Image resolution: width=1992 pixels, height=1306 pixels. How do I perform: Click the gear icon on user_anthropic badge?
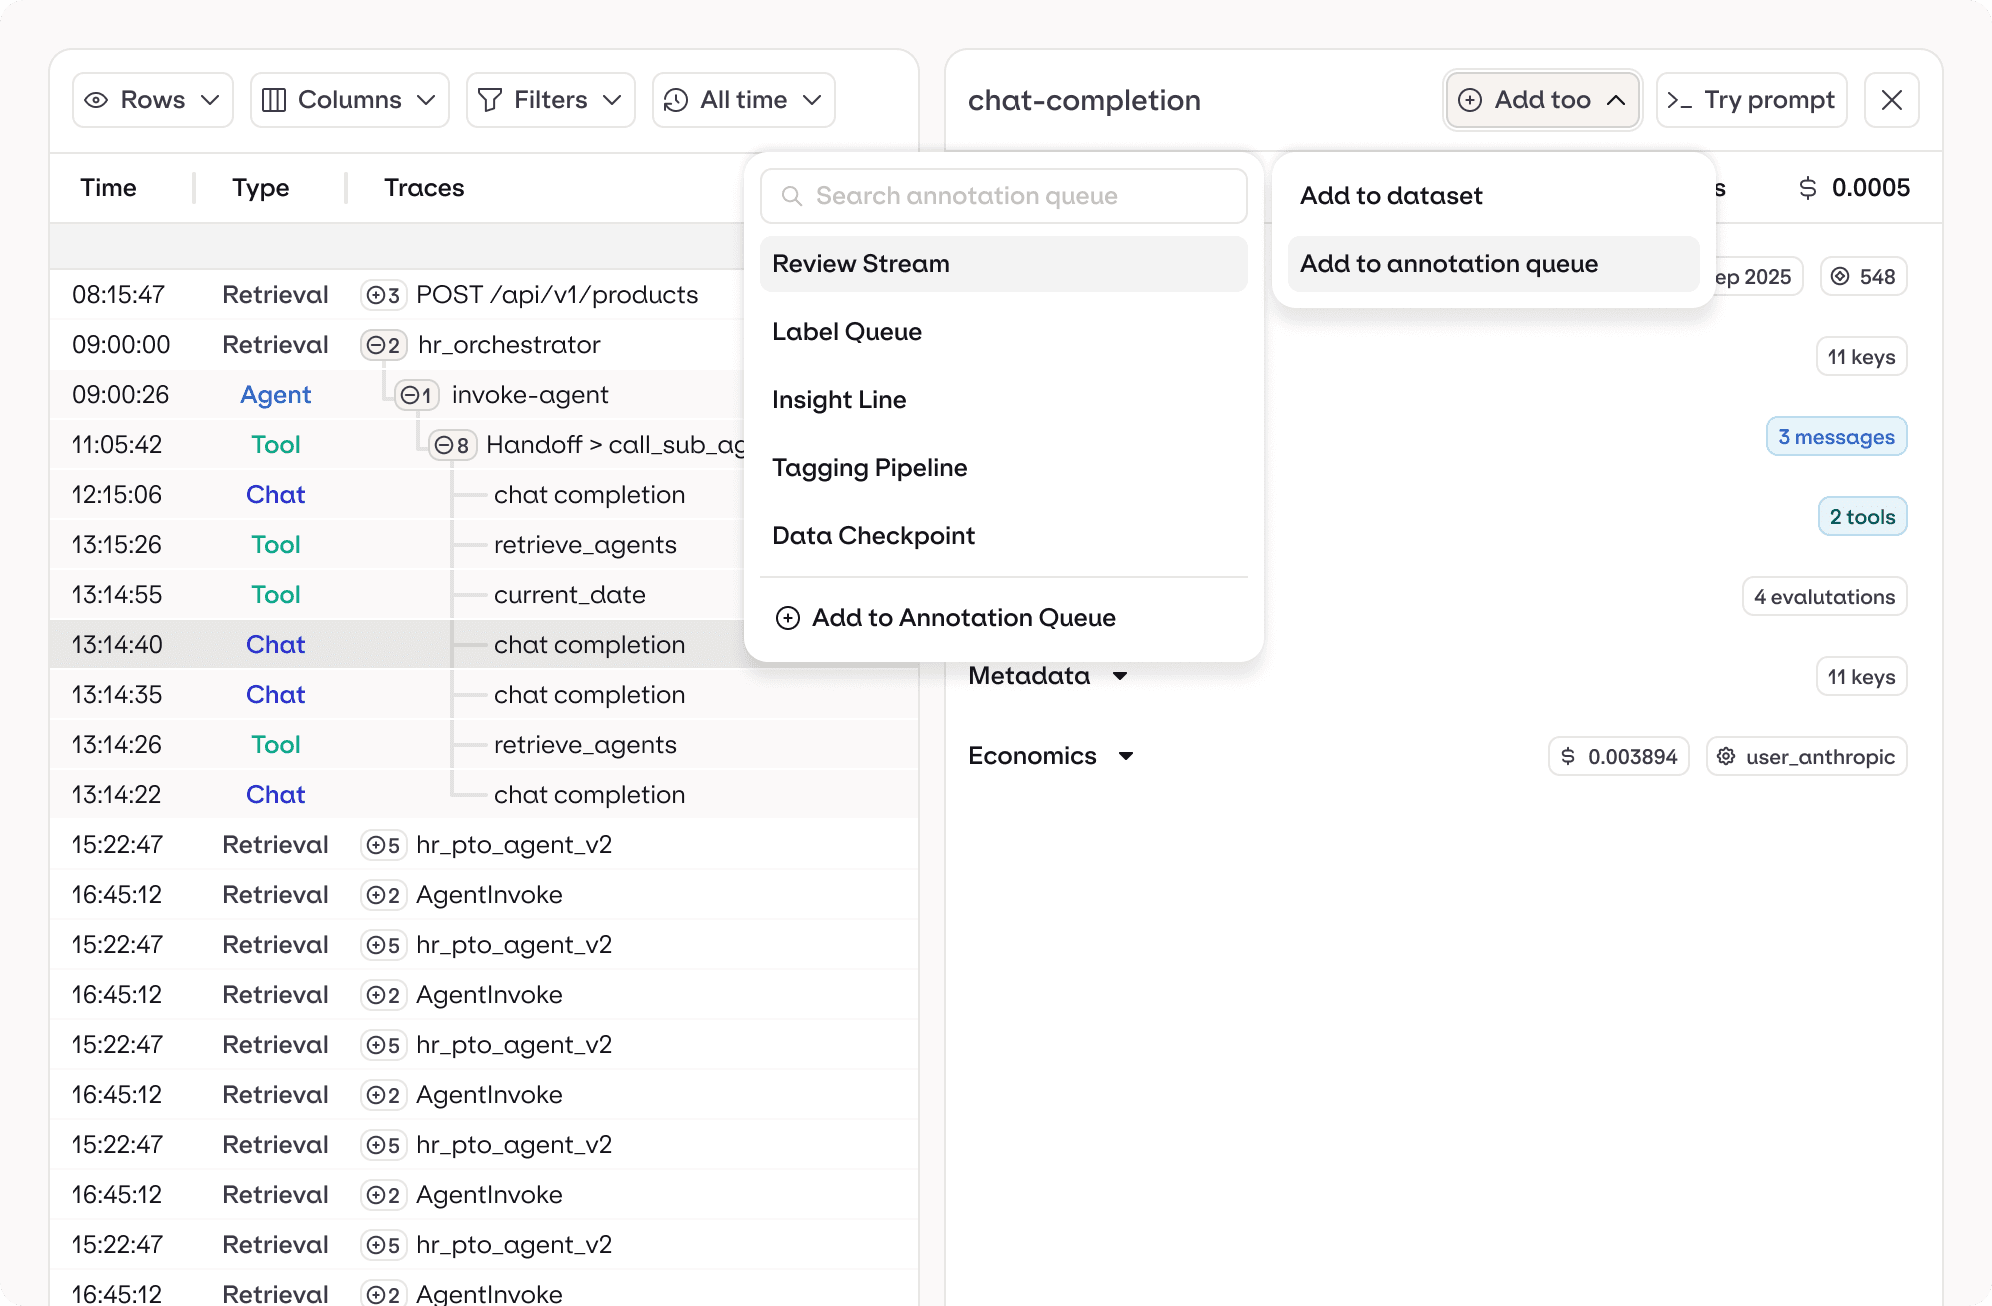[1726, 757]
